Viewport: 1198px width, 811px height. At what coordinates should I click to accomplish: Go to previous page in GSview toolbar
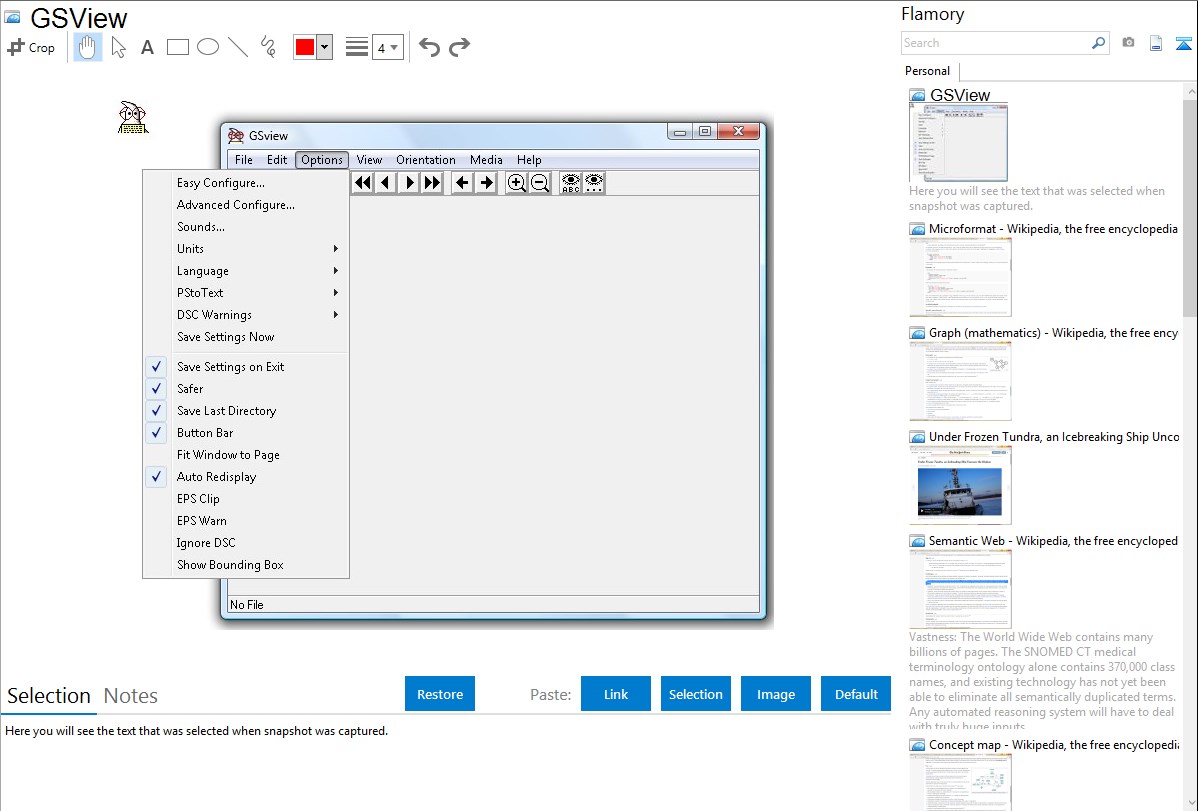(x=386, y=183)
